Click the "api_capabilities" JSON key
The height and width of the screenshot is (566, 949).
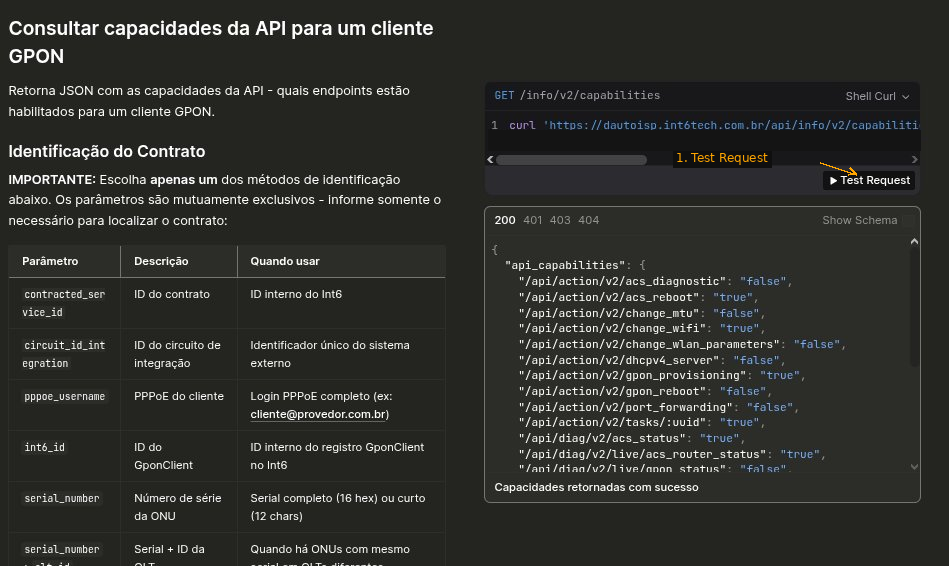point(566,265)
